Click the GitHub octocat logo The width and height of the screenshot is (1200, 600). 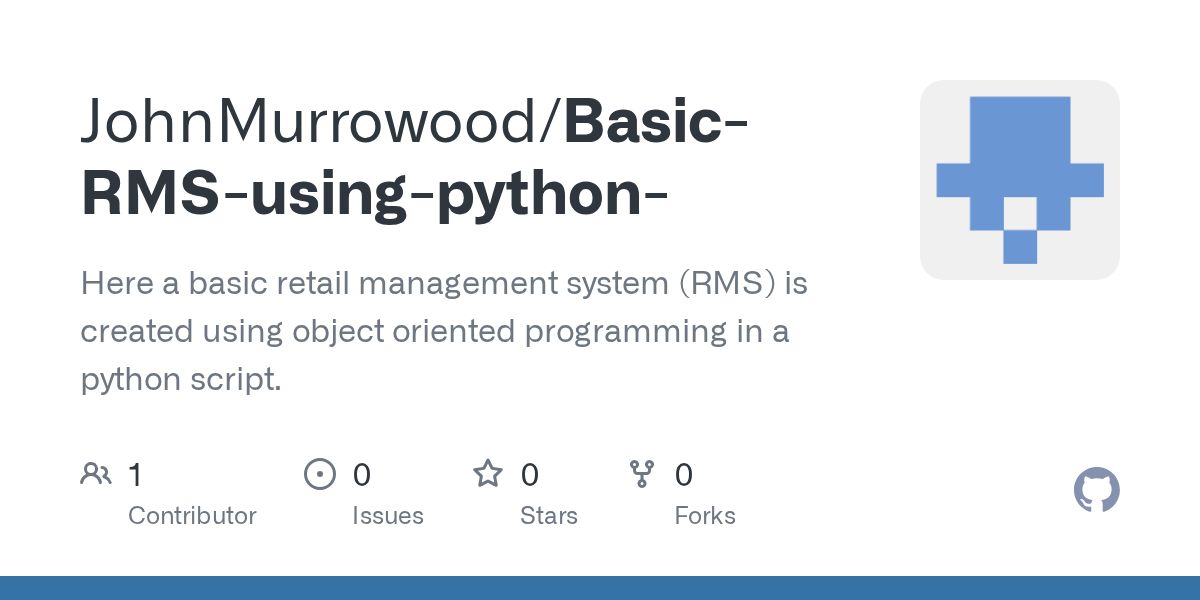pyautogui.click(x=1097, y=491)
